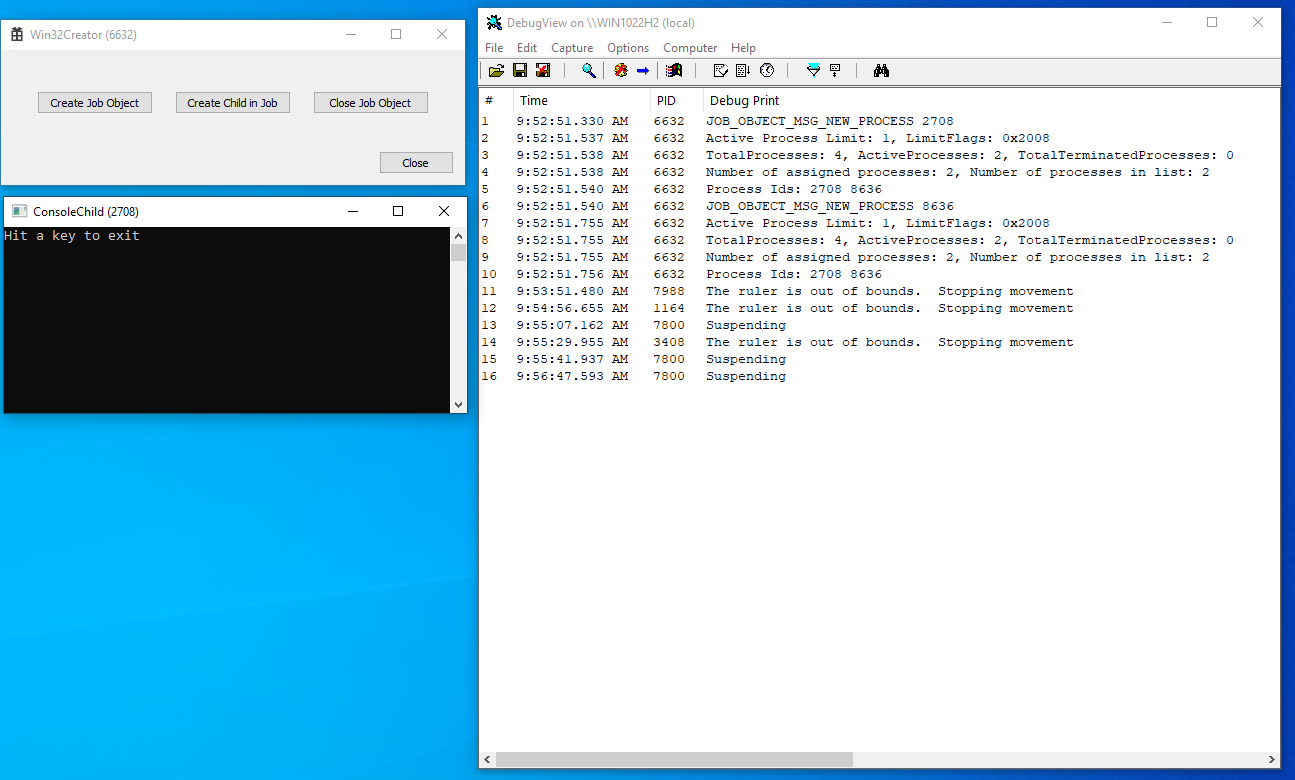
Task: Click 'Hit a key to exit' console text
Action: pyautogui.click(x=72, y=236)
